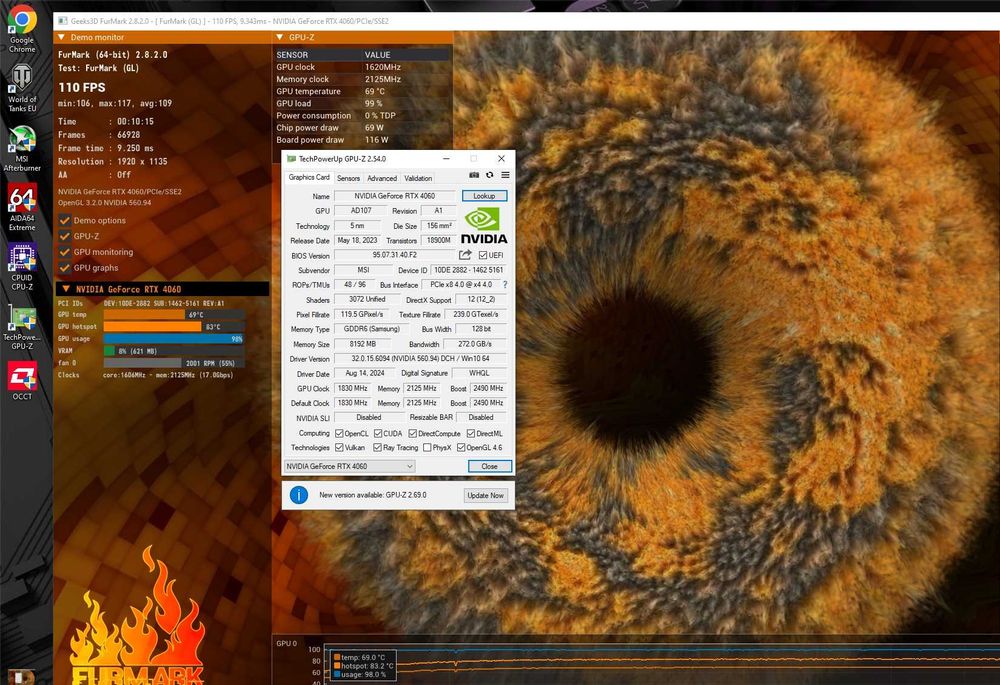Click blue info icon in update notice

tap(298, 495)
